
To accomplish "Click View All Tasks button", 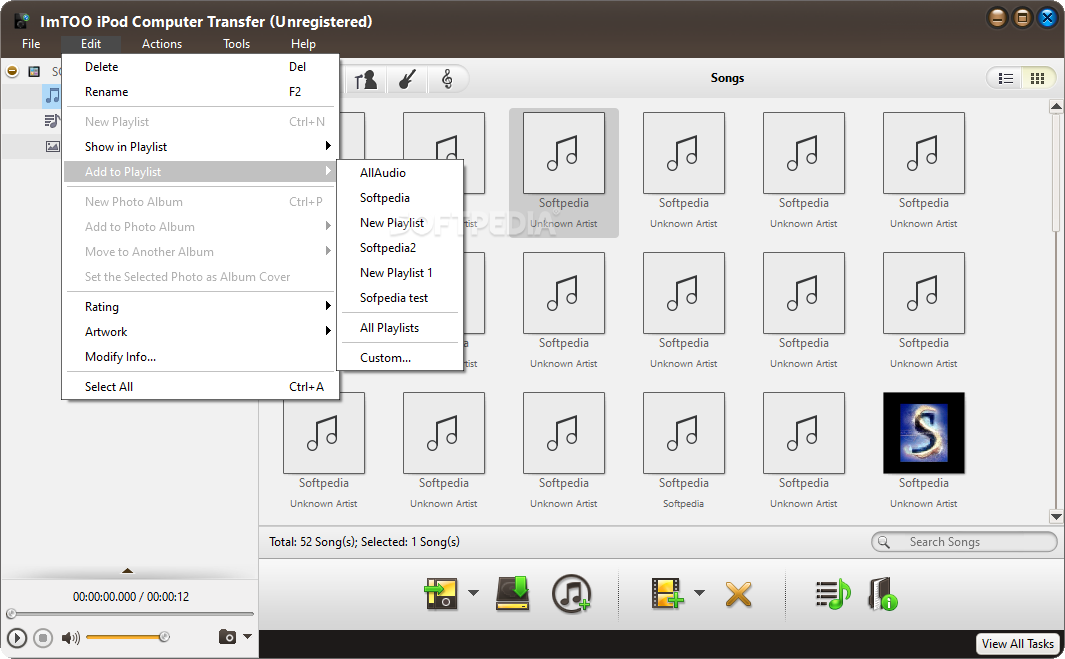I will click(1017, 643).
